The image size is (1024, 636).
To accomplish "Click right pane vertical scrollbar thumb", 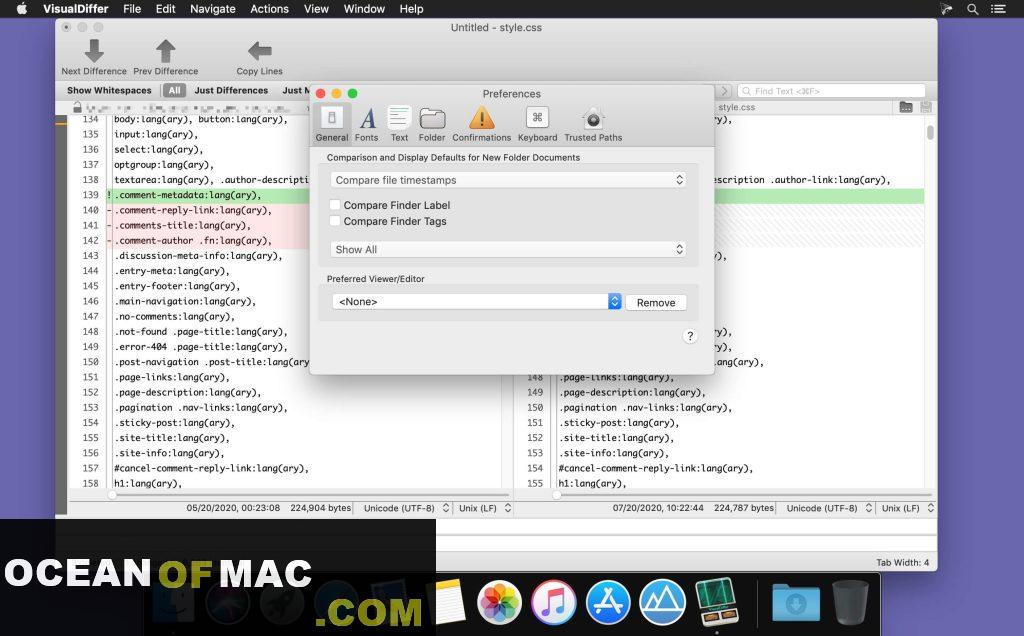I will coord(930,133).
